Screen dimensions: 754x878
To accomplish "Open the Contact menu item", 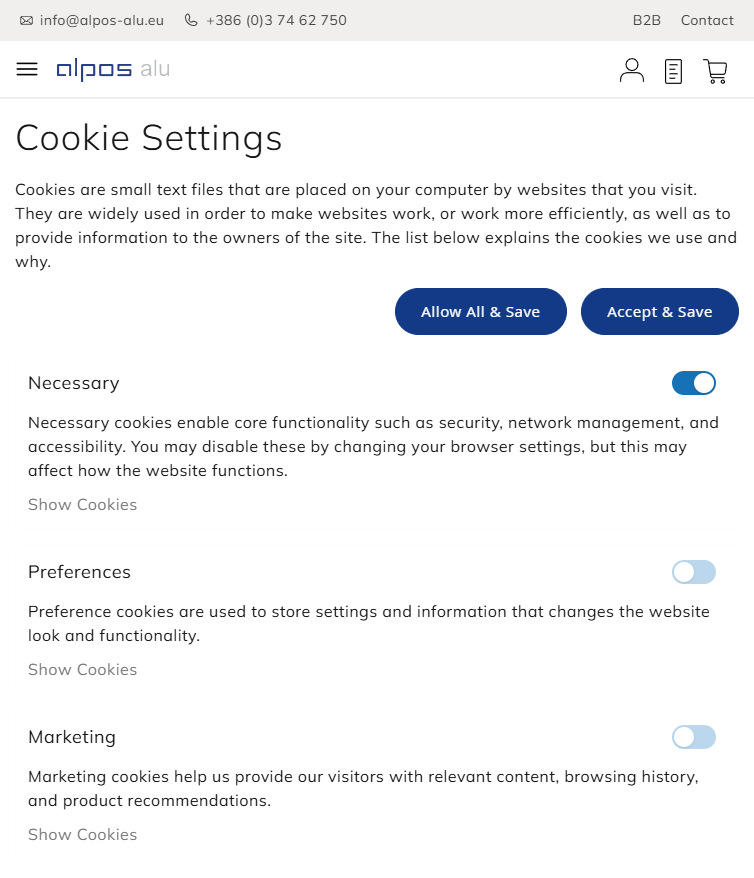I will (707, 20).
